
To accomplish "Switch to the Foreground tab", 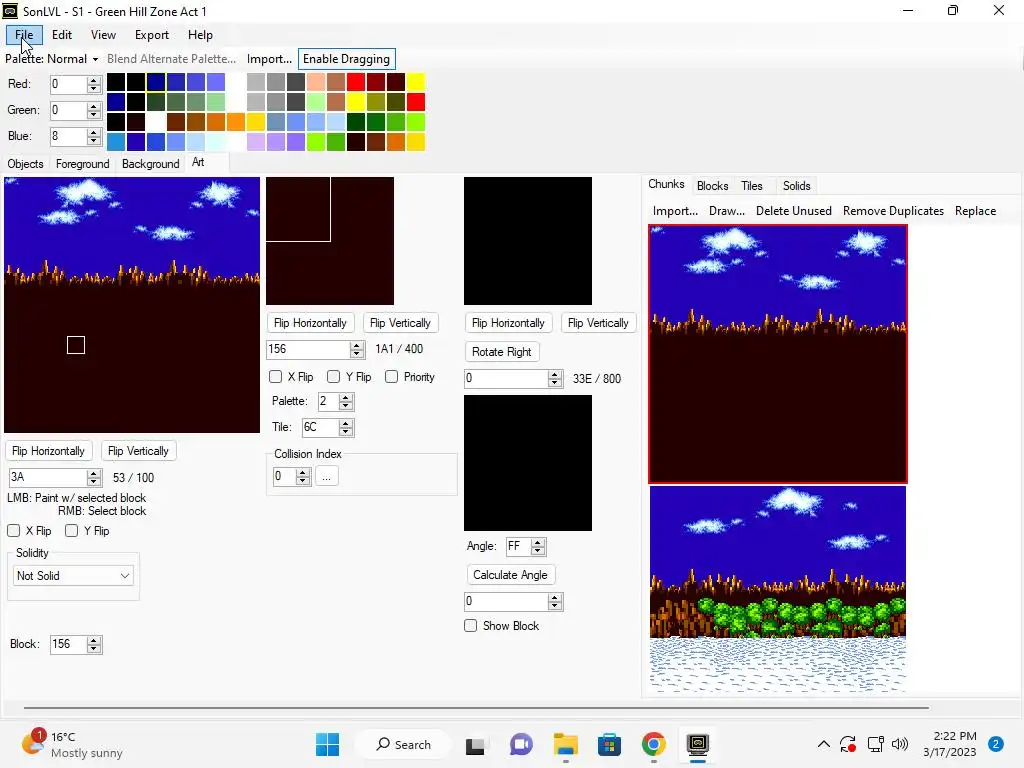I will point(82,163).
